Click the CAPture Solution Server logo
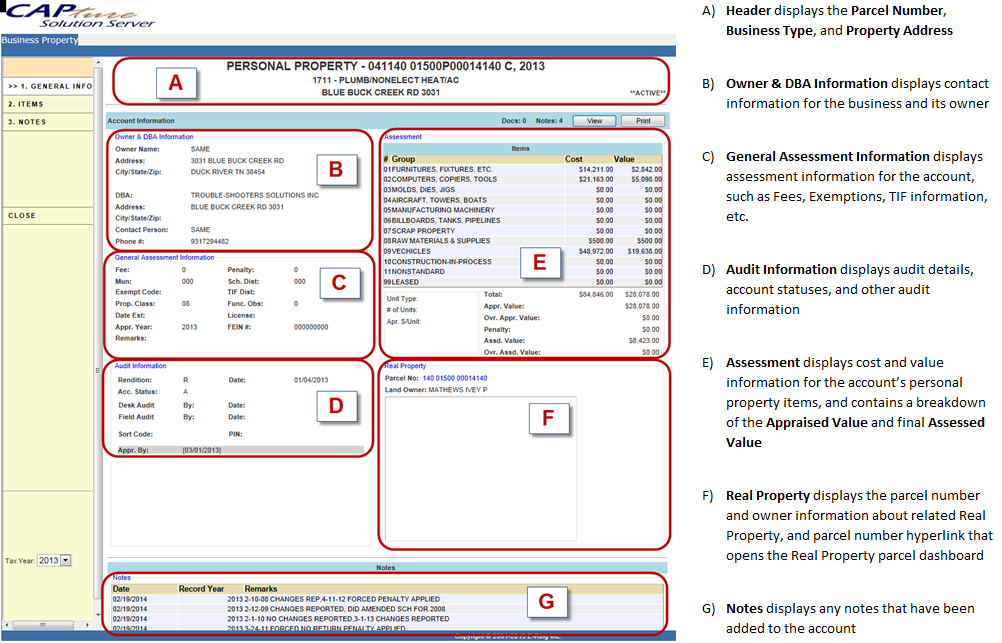Viewport: 1002px width, 643px height. pos(79,15)
